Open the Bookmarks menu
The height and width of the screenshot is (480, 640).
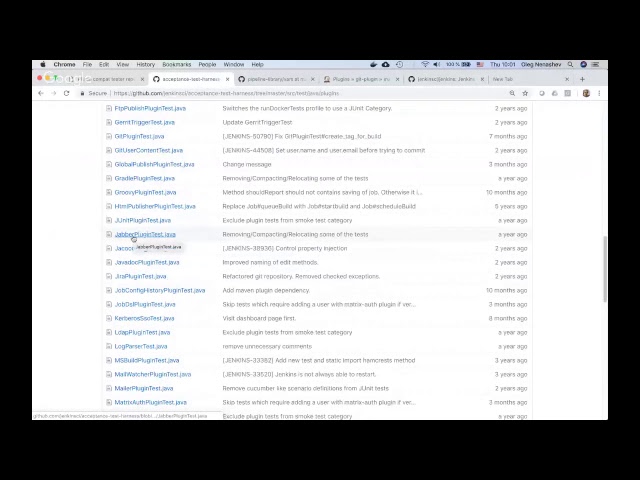[x=177, y=64]
